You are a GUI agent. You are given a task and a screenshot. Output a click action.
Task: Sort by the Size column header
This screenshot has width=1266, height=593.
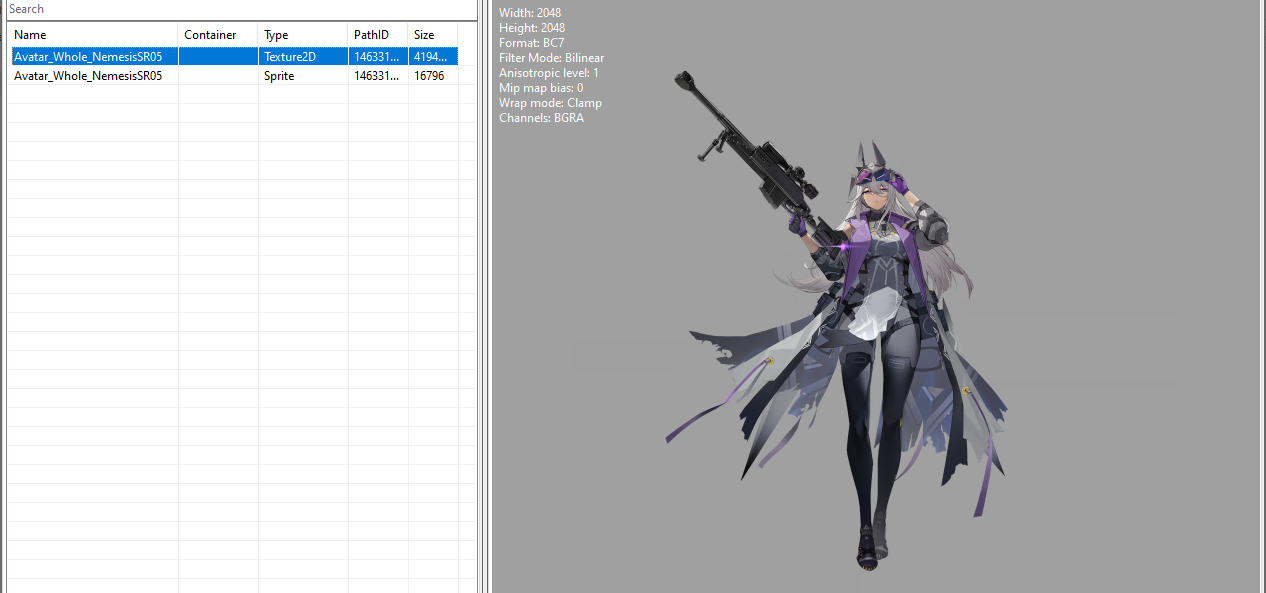point(433,35)
